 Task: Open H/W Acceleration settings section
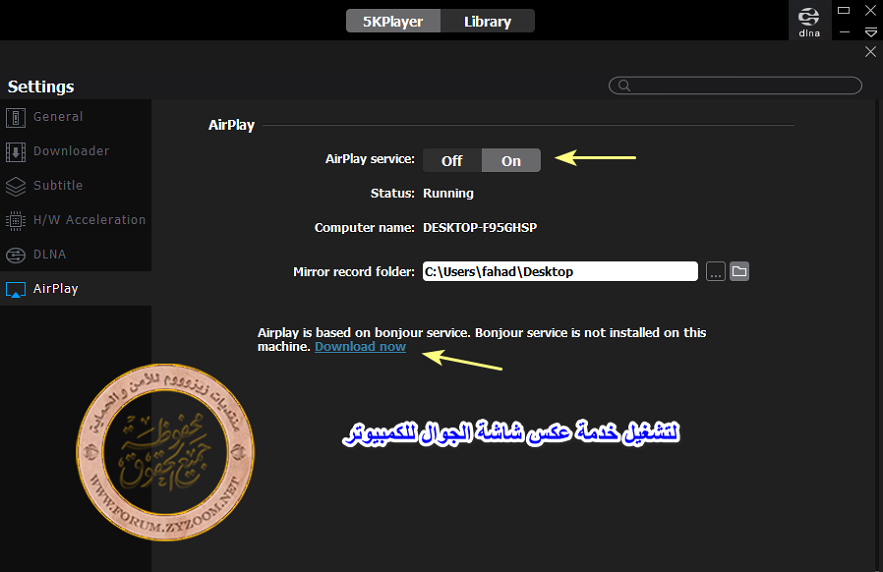(75, 220)
